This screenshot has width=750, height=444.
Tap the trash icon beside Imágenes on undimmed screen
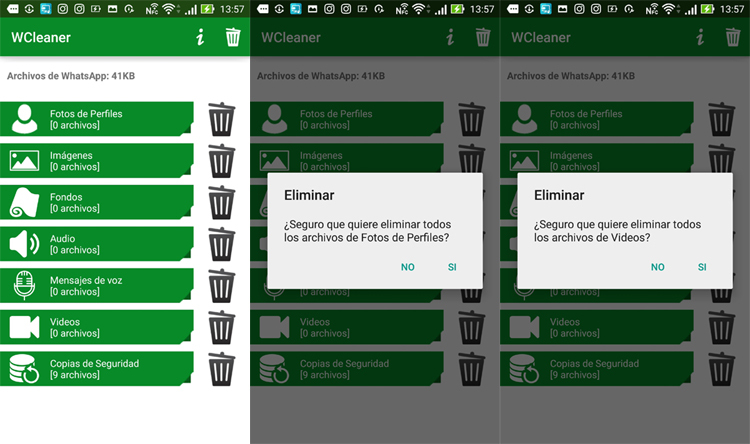tap(222, 161)
